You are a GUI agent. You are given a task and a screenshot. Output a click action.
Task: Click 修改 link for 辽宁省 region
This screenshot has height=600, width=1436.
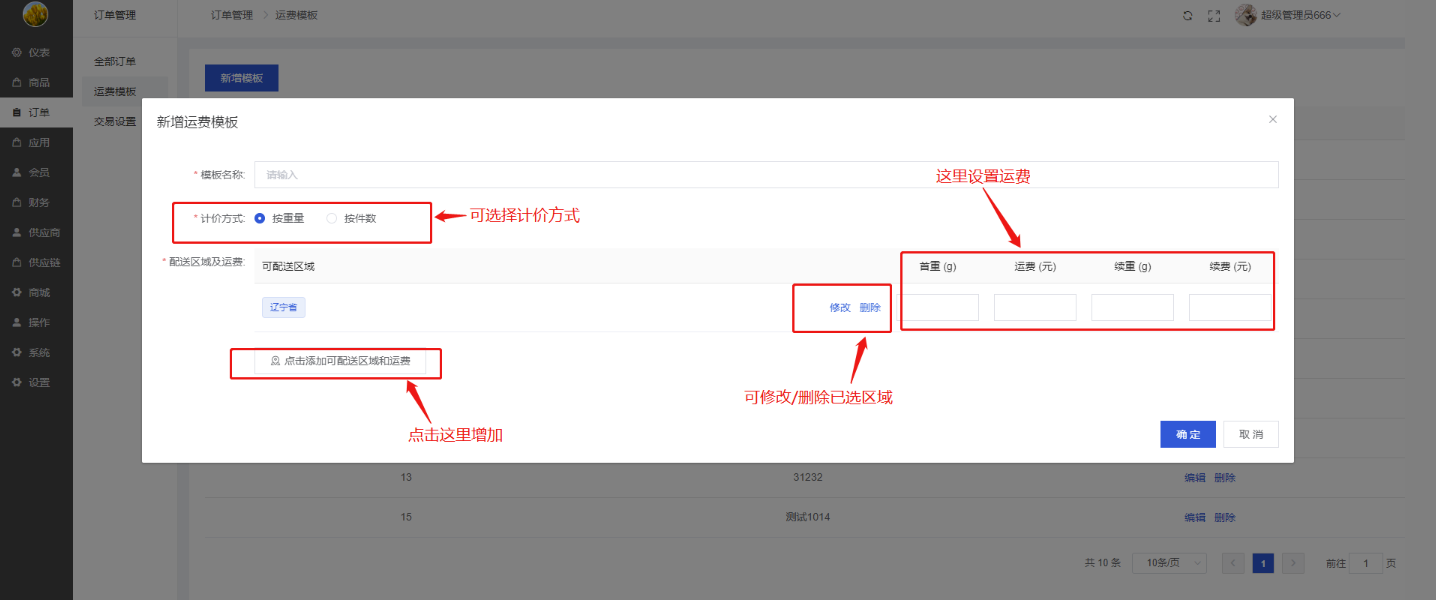[839, 307]
